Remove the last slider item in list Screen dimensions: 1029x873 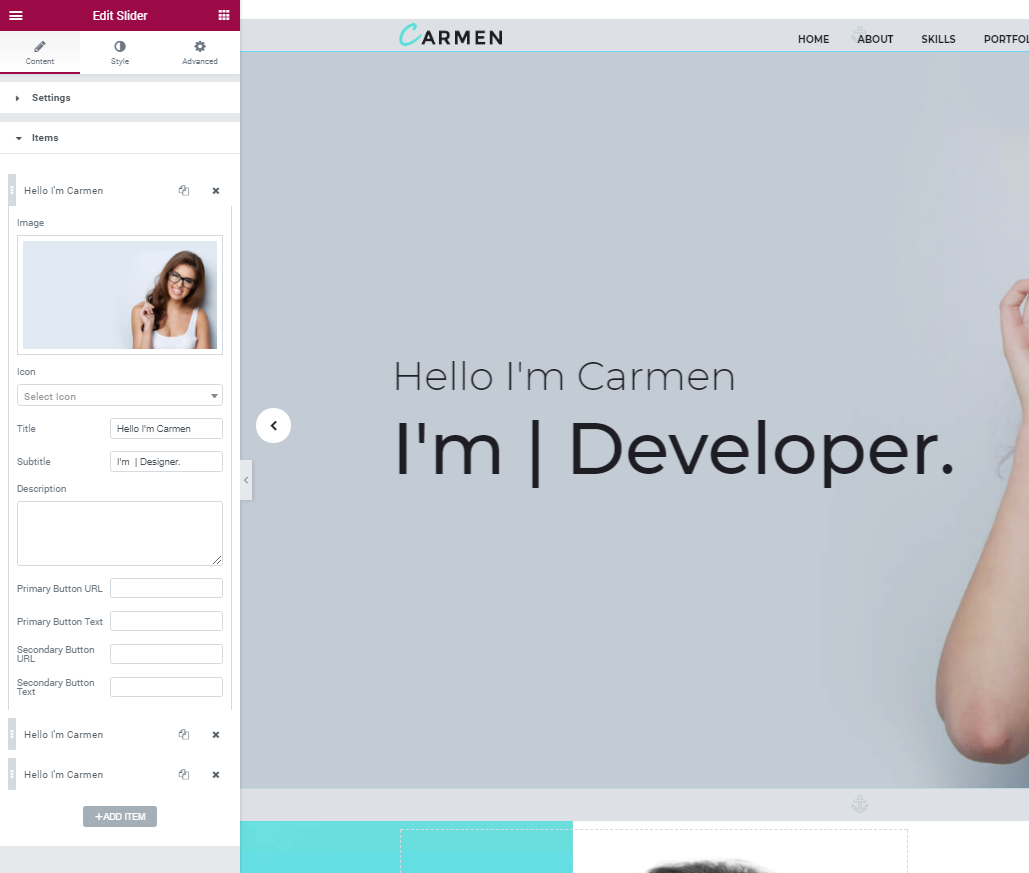coord(215,774)
